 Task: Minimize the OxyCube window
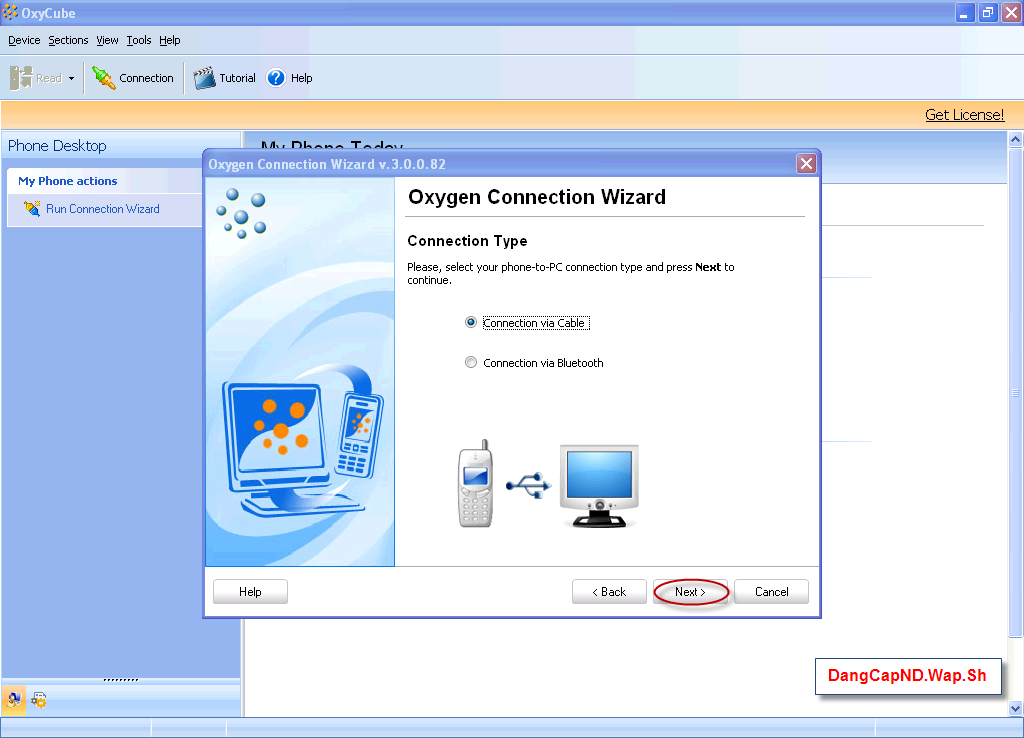point(965,12)
